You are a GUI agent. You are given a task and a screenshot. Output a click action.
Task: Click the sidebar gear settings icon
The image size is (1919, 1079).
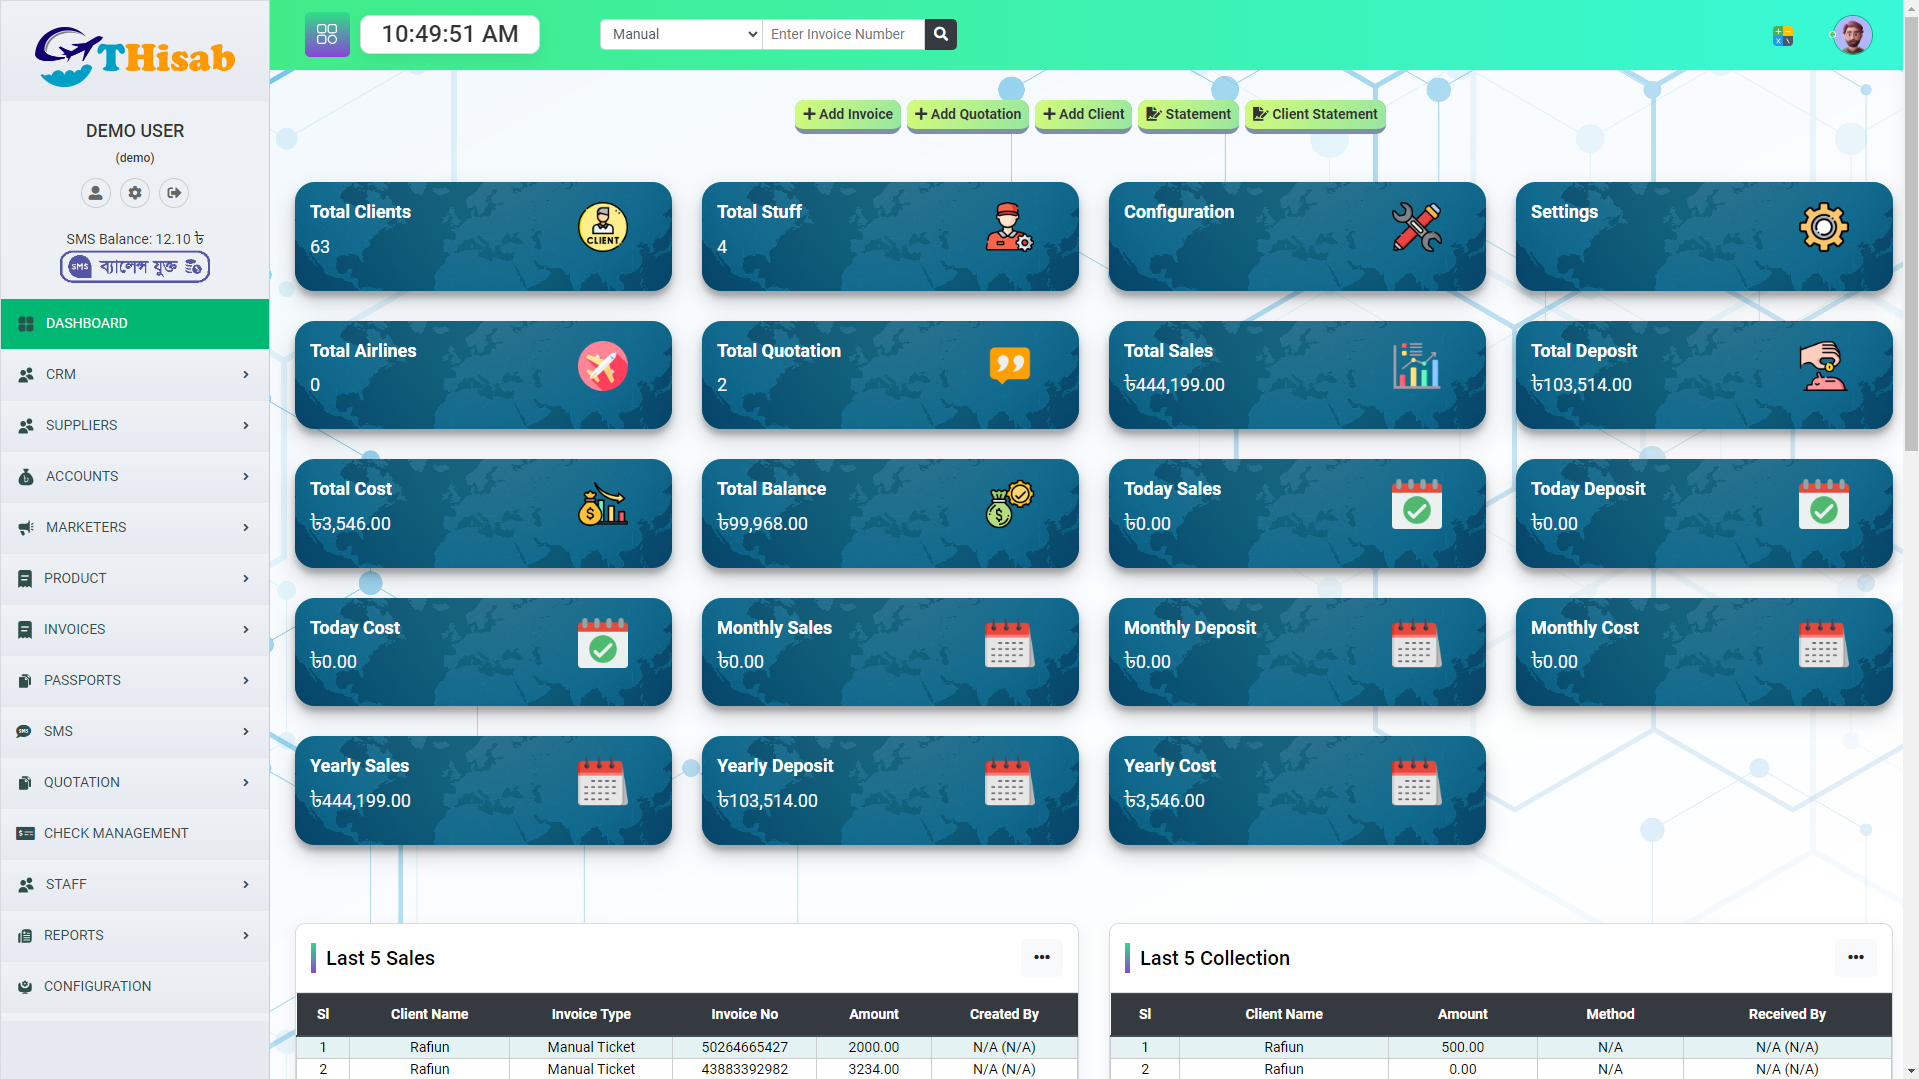(x=135, y=193)
